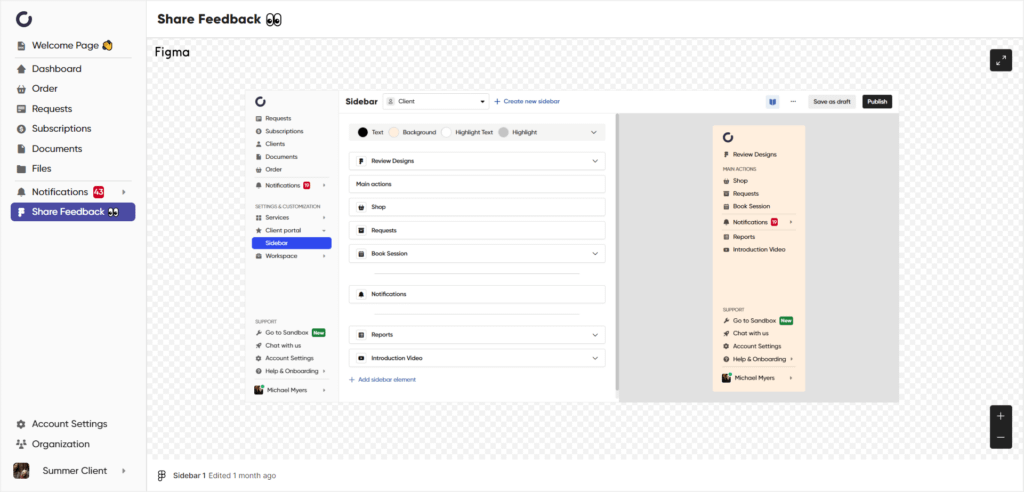The width and height of the screenshot is (1024, 492).
Task: Click the bell icon in Notifications editor row
Action: tap(360, 294)
